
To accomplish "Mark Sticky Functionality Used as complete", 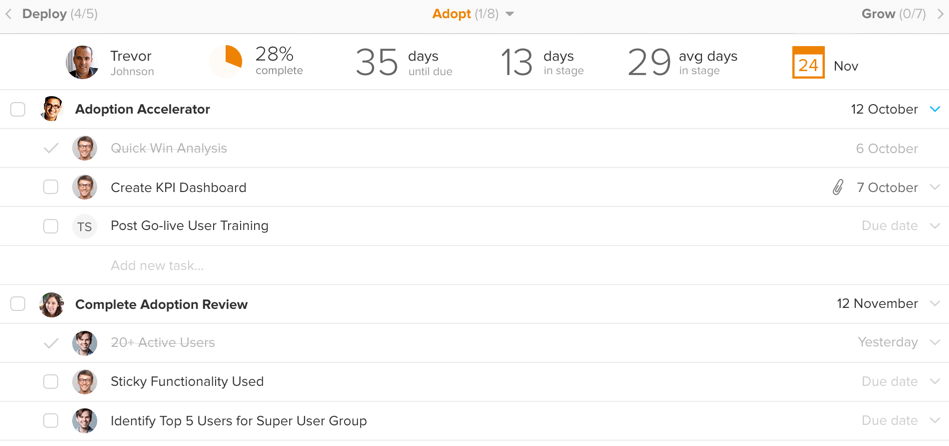I will tap(51, 381).
